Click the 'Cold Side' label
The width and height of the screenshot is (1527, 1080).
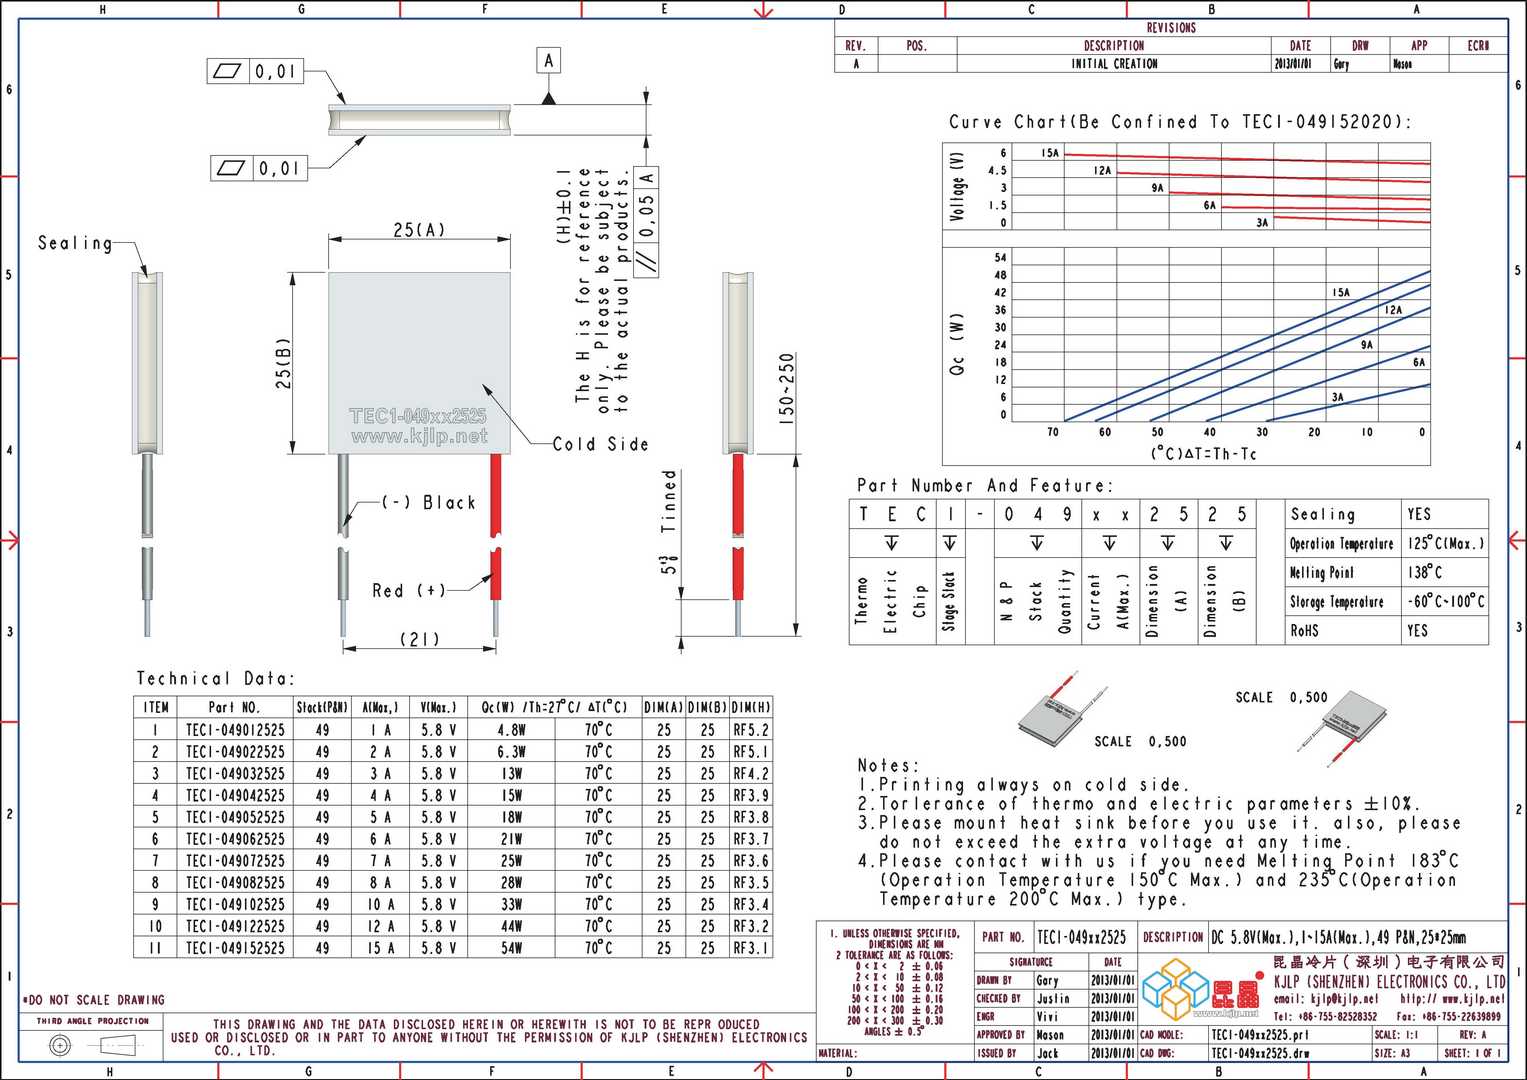click(600, 444)
